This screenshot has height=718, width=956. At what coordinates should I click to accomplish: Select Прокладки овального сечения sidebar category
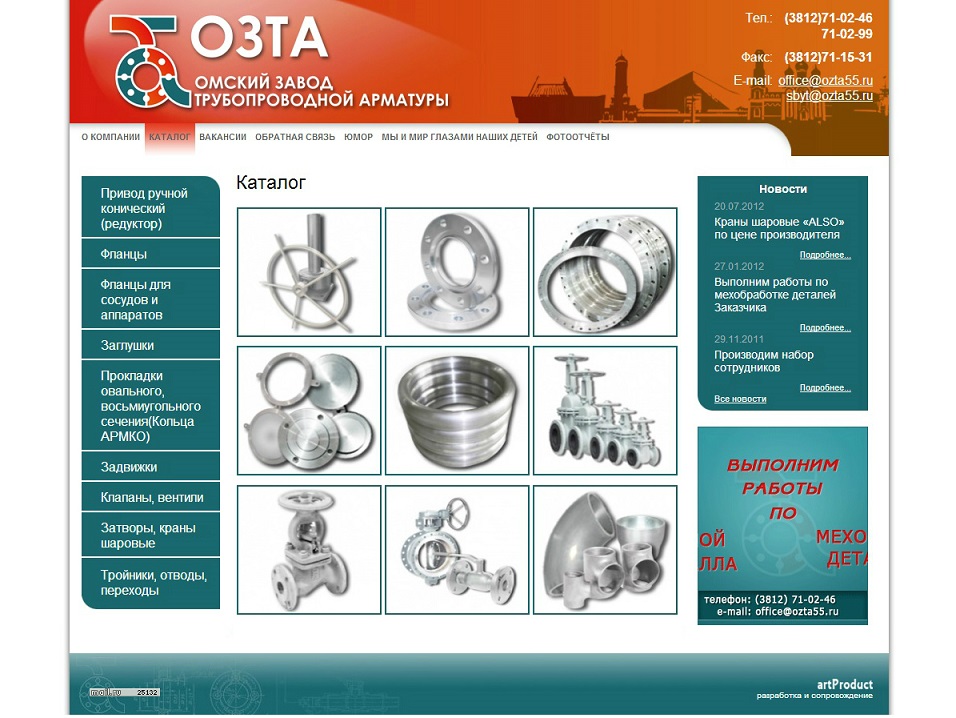pyautogui.click(x=151, y=406)
